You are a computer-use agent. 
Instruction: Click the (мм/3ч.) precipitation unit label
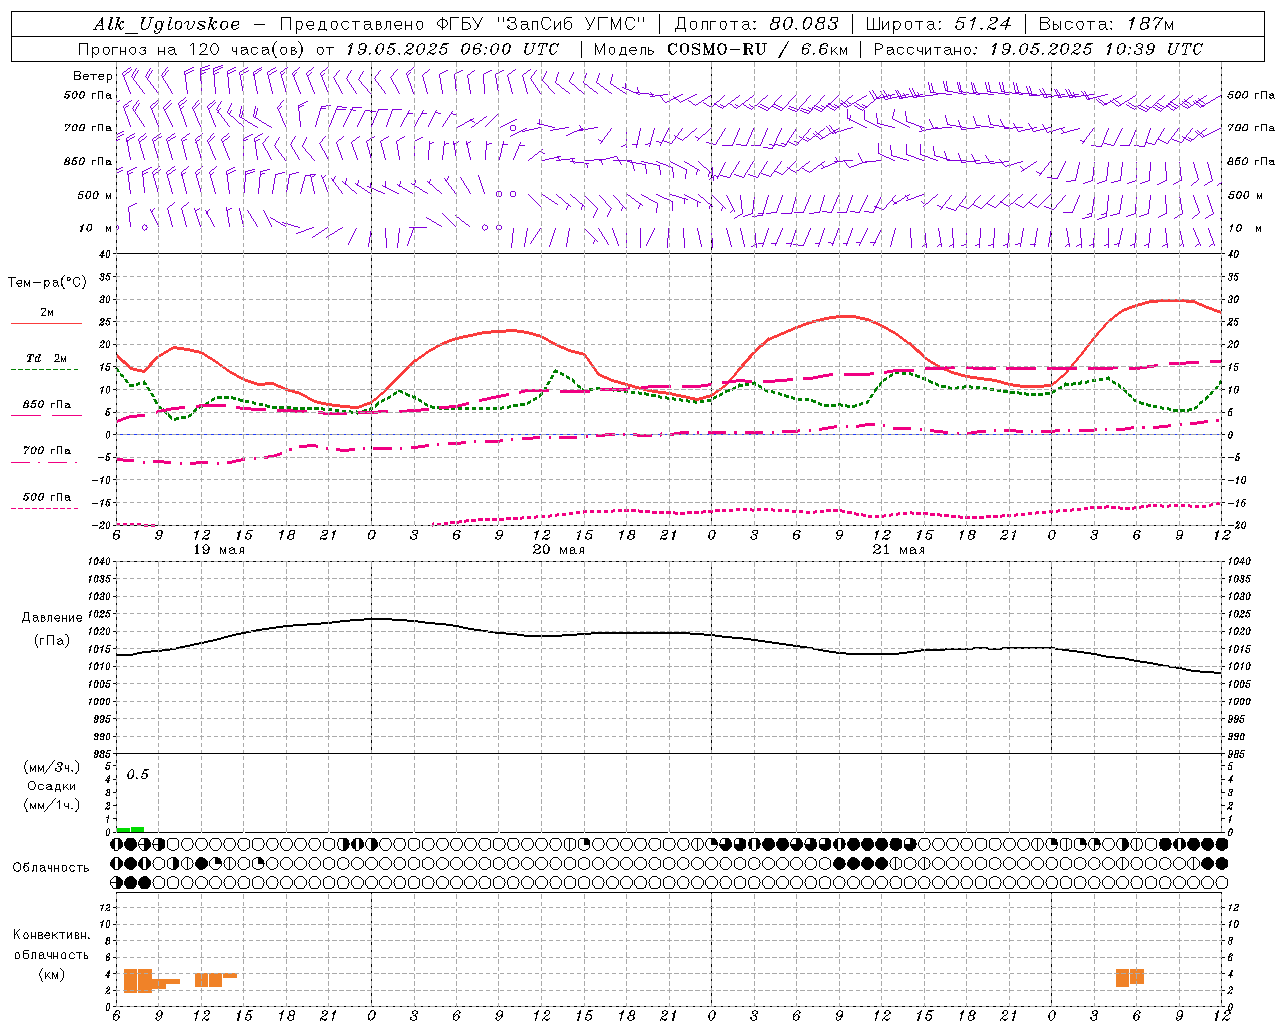pyautogui.click(x=51, y=767)
